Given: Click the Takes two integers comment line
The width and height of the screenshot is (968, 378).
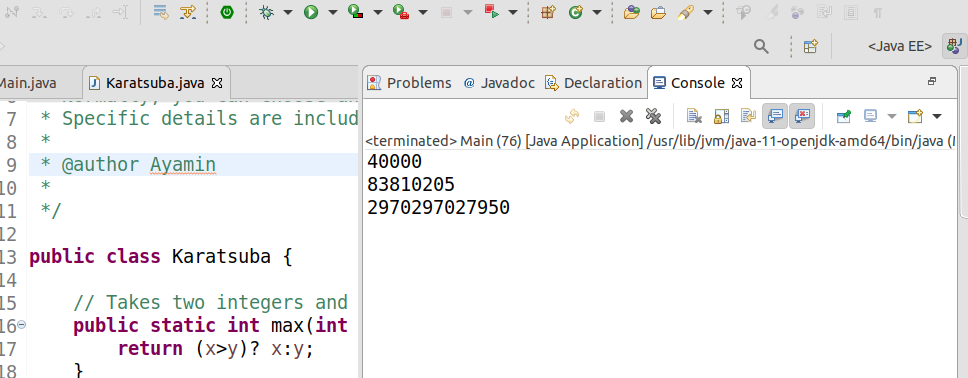Looking at the screenshot, I should 211,302.
